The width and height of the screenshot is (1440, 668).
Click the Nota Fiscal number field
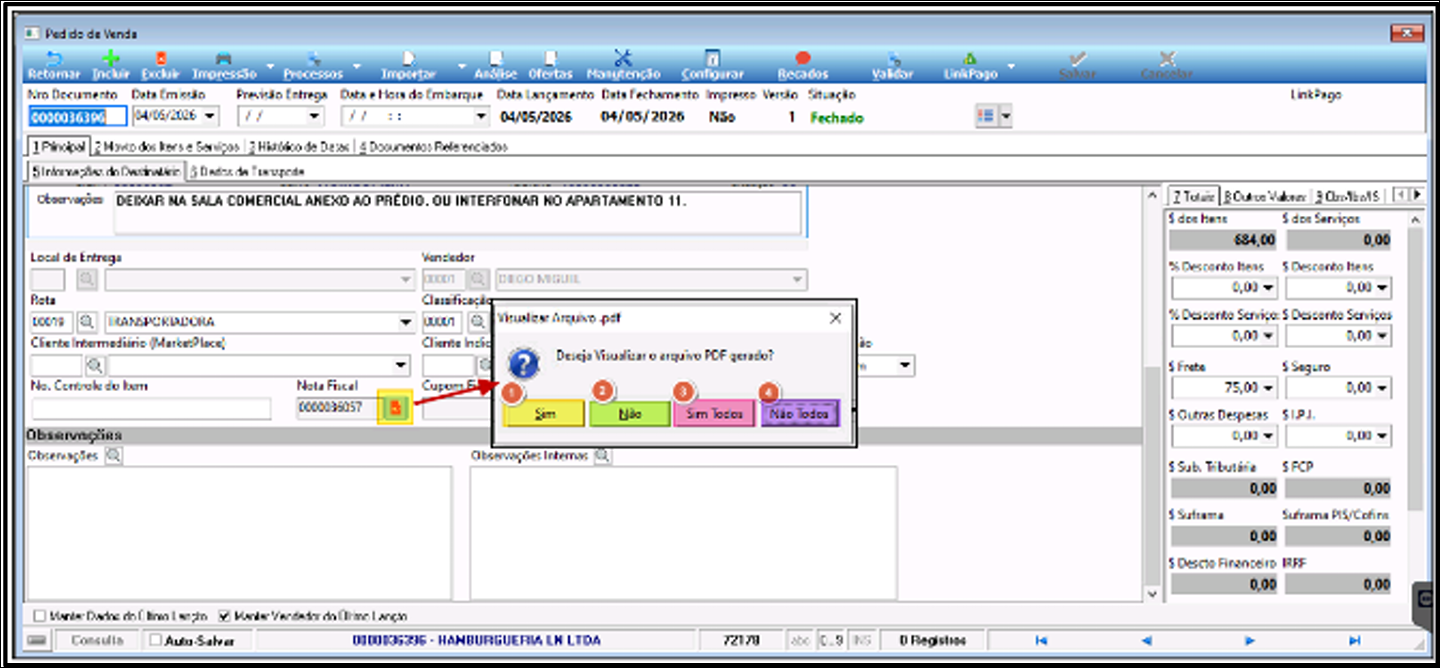coord(340,408)
